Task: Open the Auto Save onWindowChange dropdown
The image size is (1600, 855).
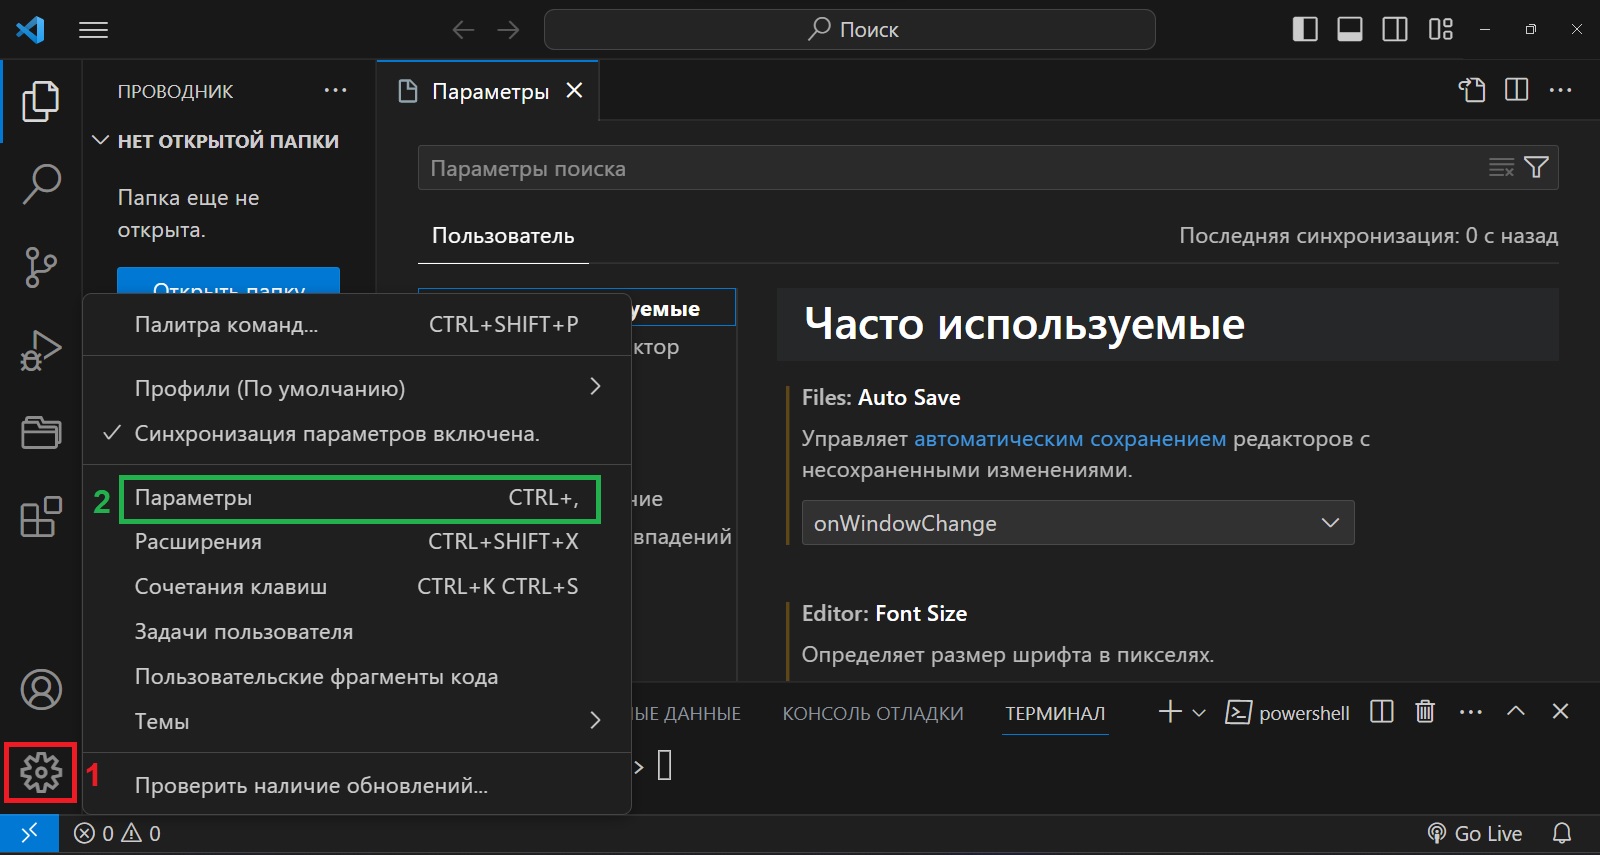Action: (x=1078, y=523)
